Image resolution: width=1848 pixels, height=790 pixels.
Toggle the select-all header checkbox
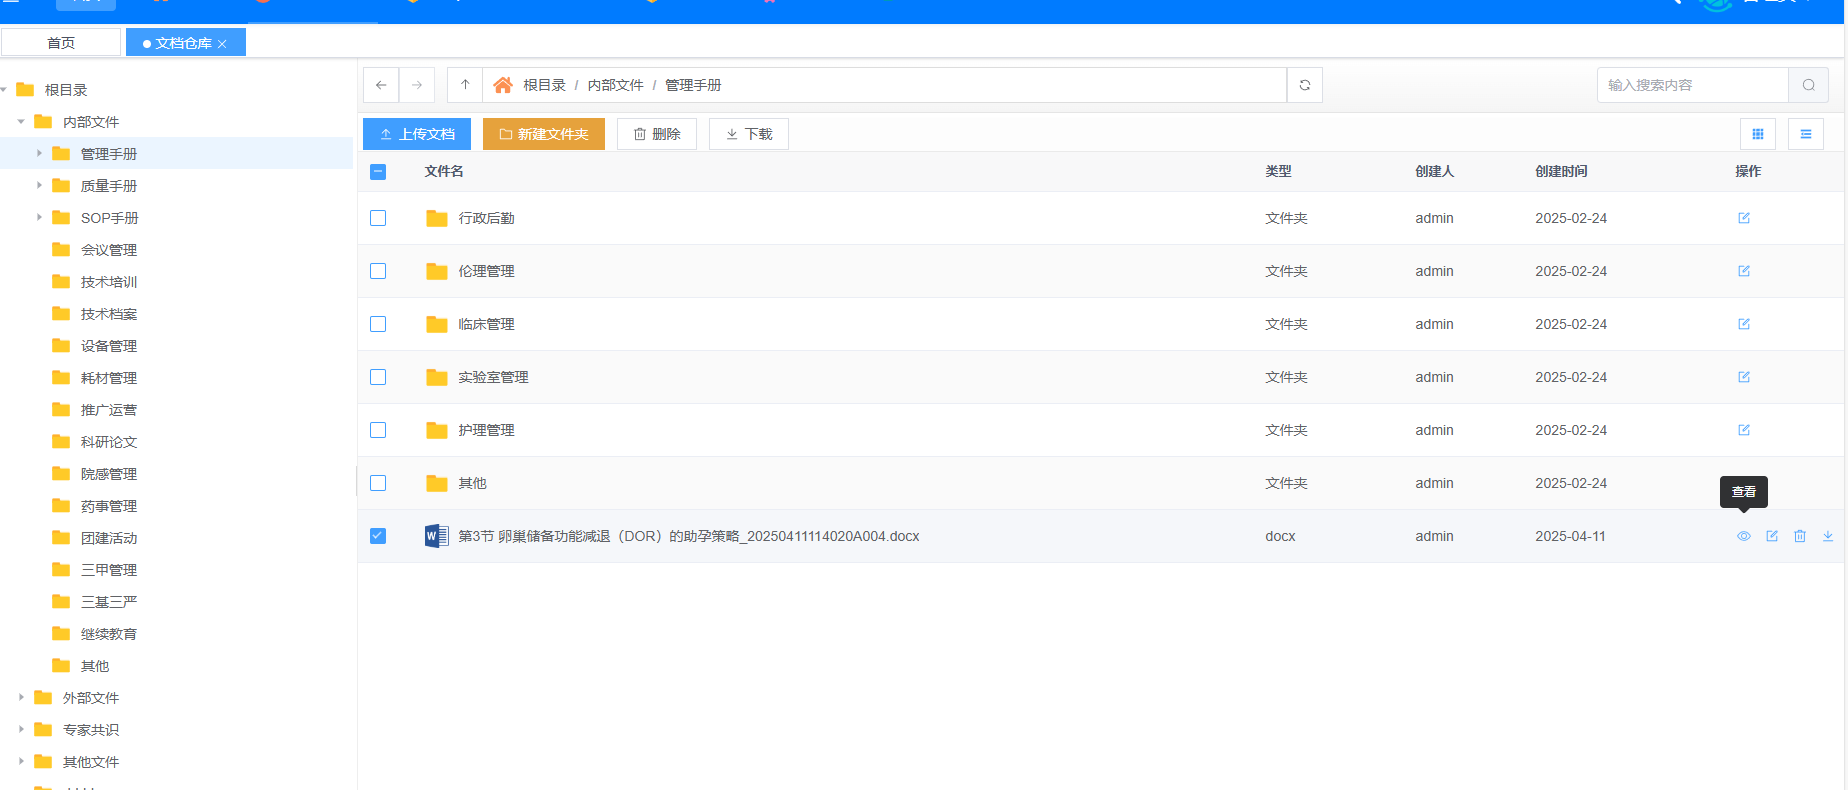tap(378, 171)
